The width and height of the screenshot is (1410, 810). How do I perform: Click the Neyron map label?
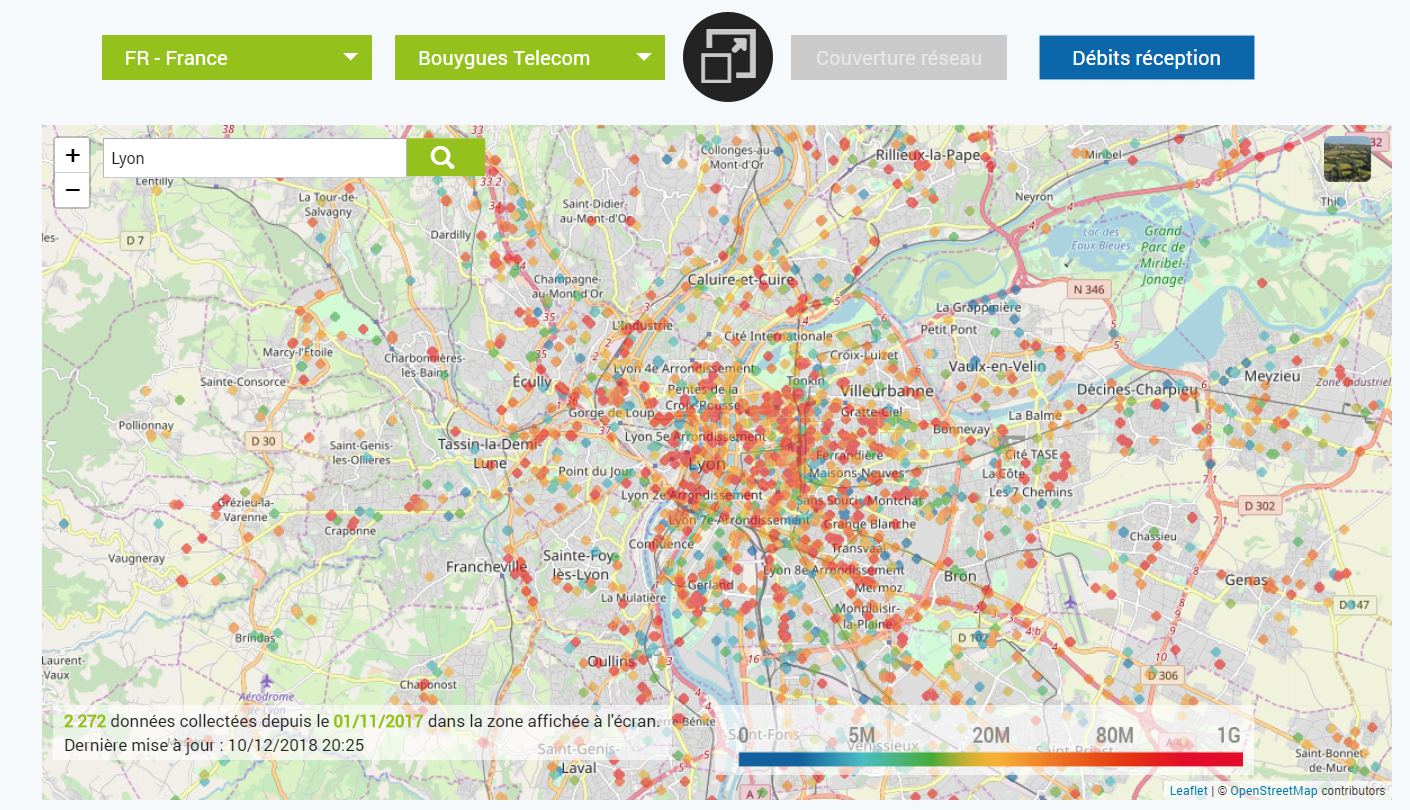coord(1034,197)
